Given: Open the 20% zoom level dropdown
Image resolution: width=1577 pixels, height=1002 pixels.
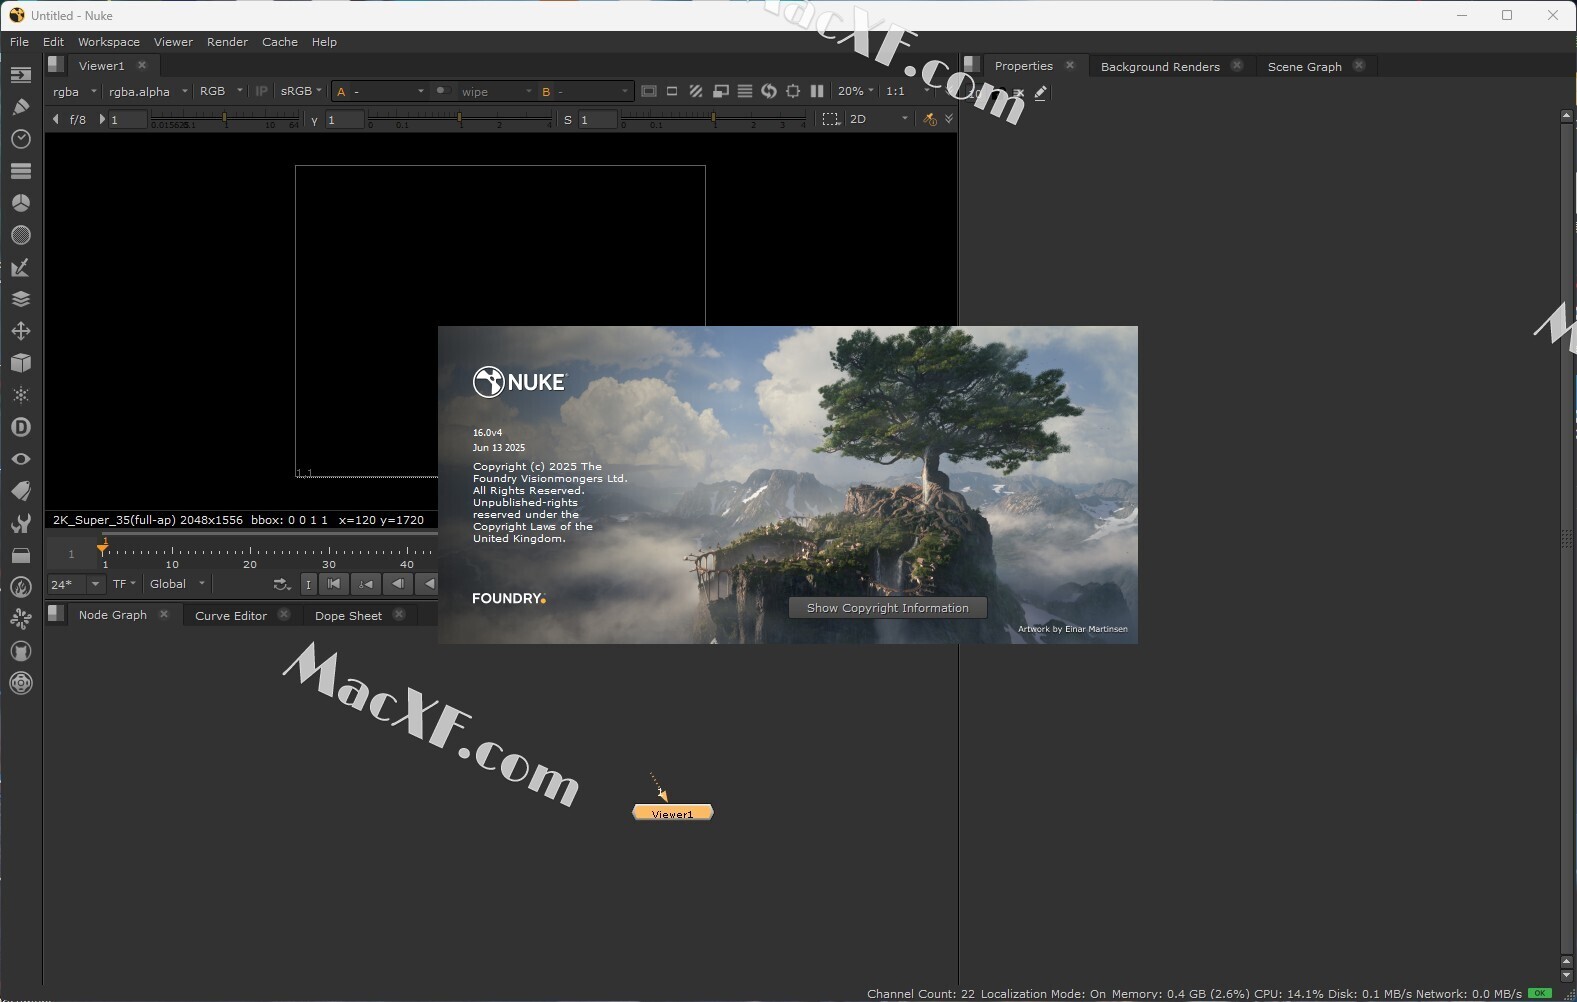Looking at the screenshot, I should point(856,91).
